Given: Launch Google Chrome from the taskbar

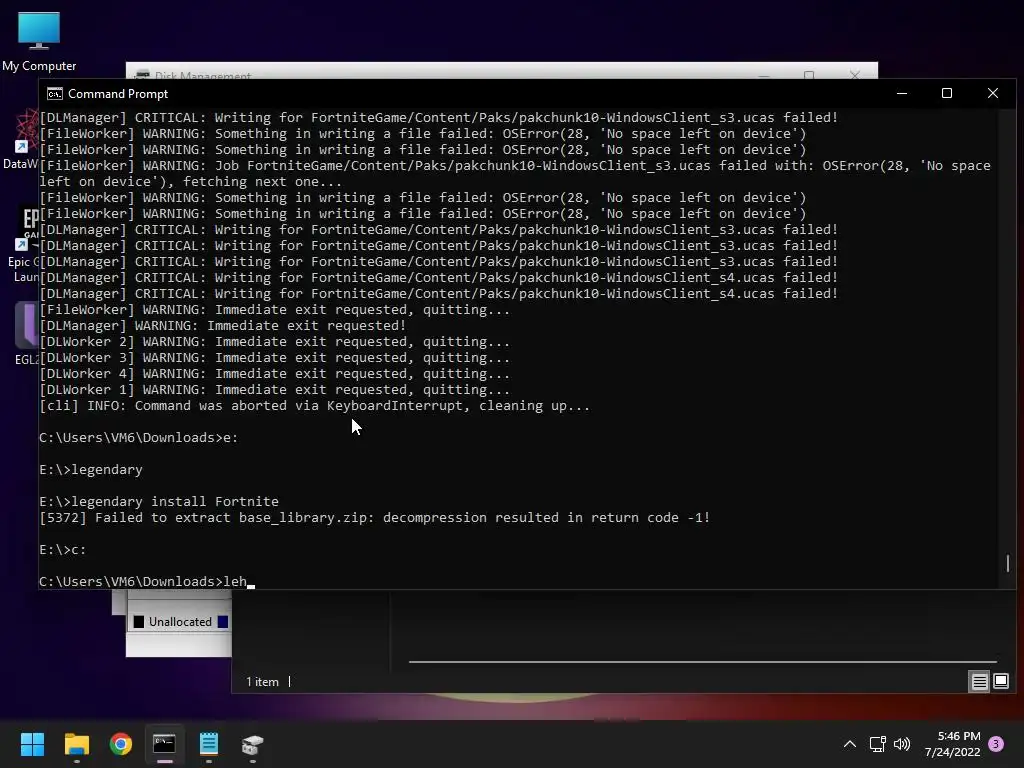Looking at the screenshot, I should click(x=121, y=744).
